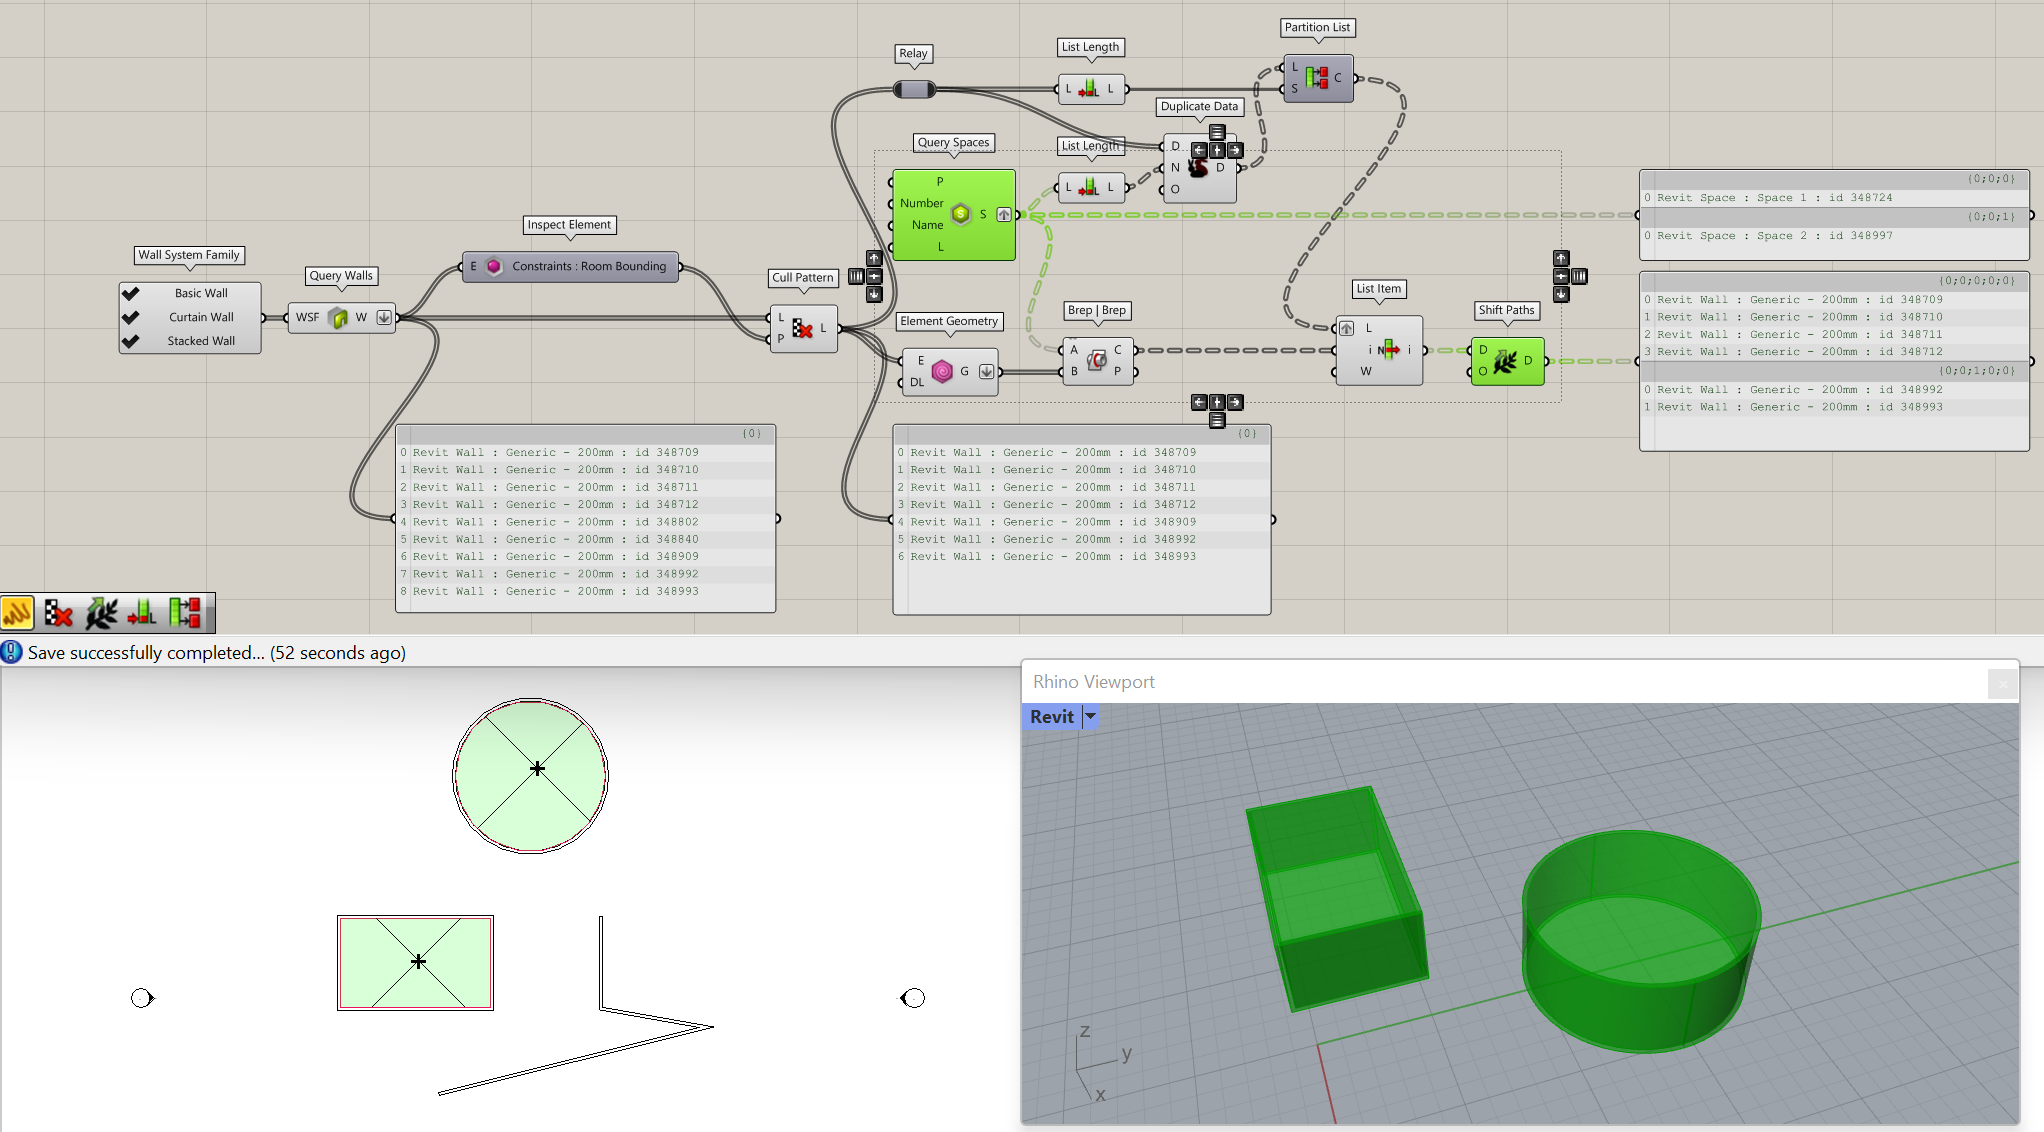
Task: Click the flatten arrow on Query Walls W output
Action: [x=384, y=318]
